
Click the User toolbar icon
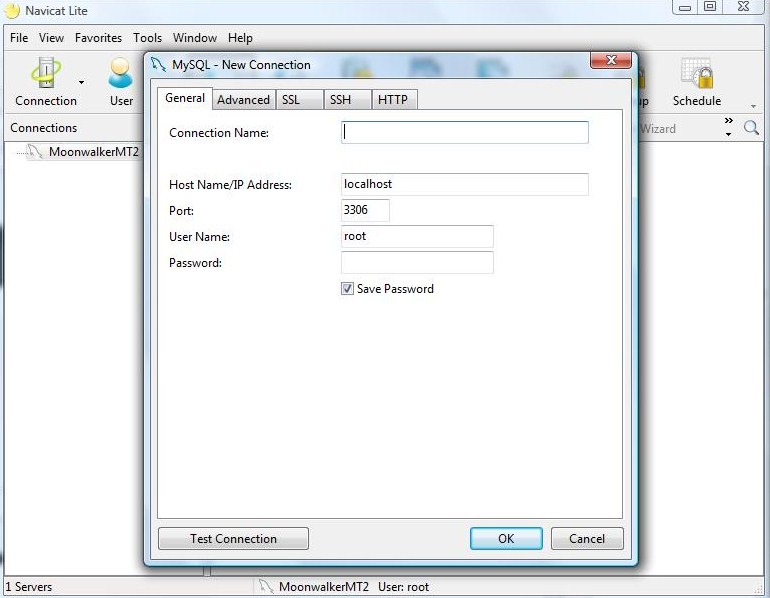[121, 82]
